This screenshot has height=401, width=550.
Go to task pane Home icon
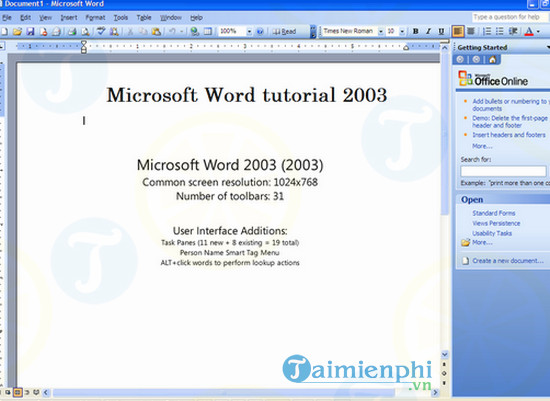point(492,60)
